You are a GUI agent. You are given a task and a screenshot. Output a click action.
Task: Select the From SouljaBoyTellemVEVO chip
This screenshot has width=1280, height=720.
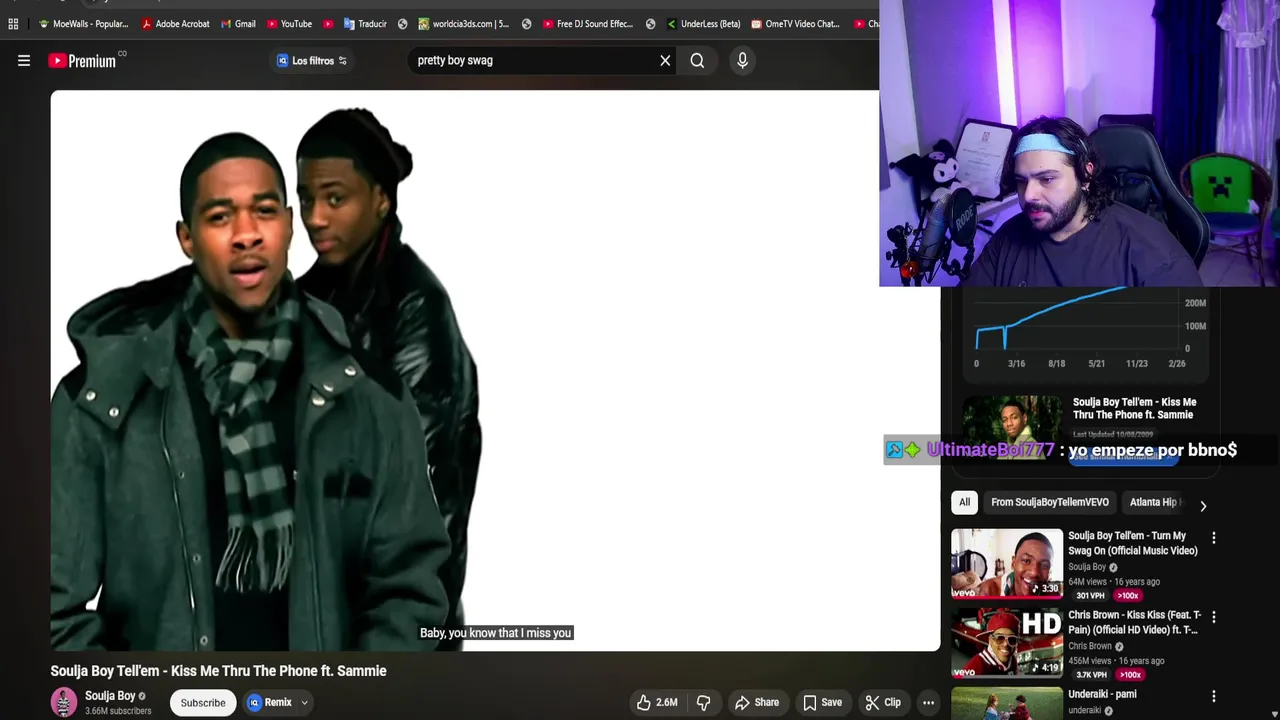(x=1050, y=502)
